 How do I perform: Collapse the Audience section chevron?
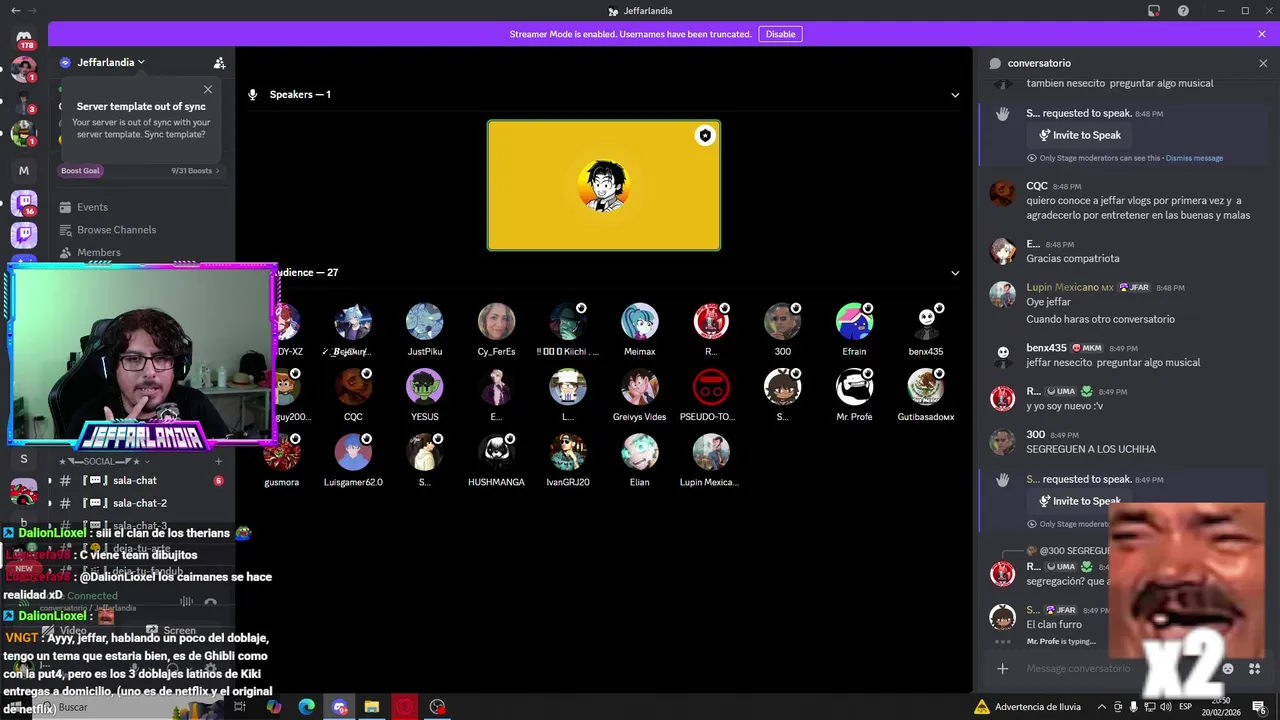pos(955,273)
